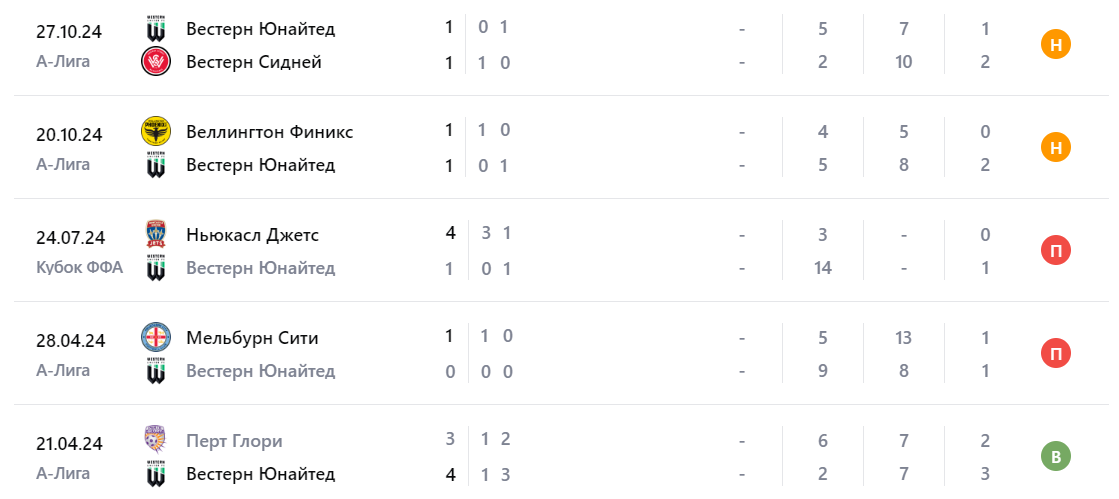Click orange 'Н' badge for 27.10.24 match

[1056, 45]
